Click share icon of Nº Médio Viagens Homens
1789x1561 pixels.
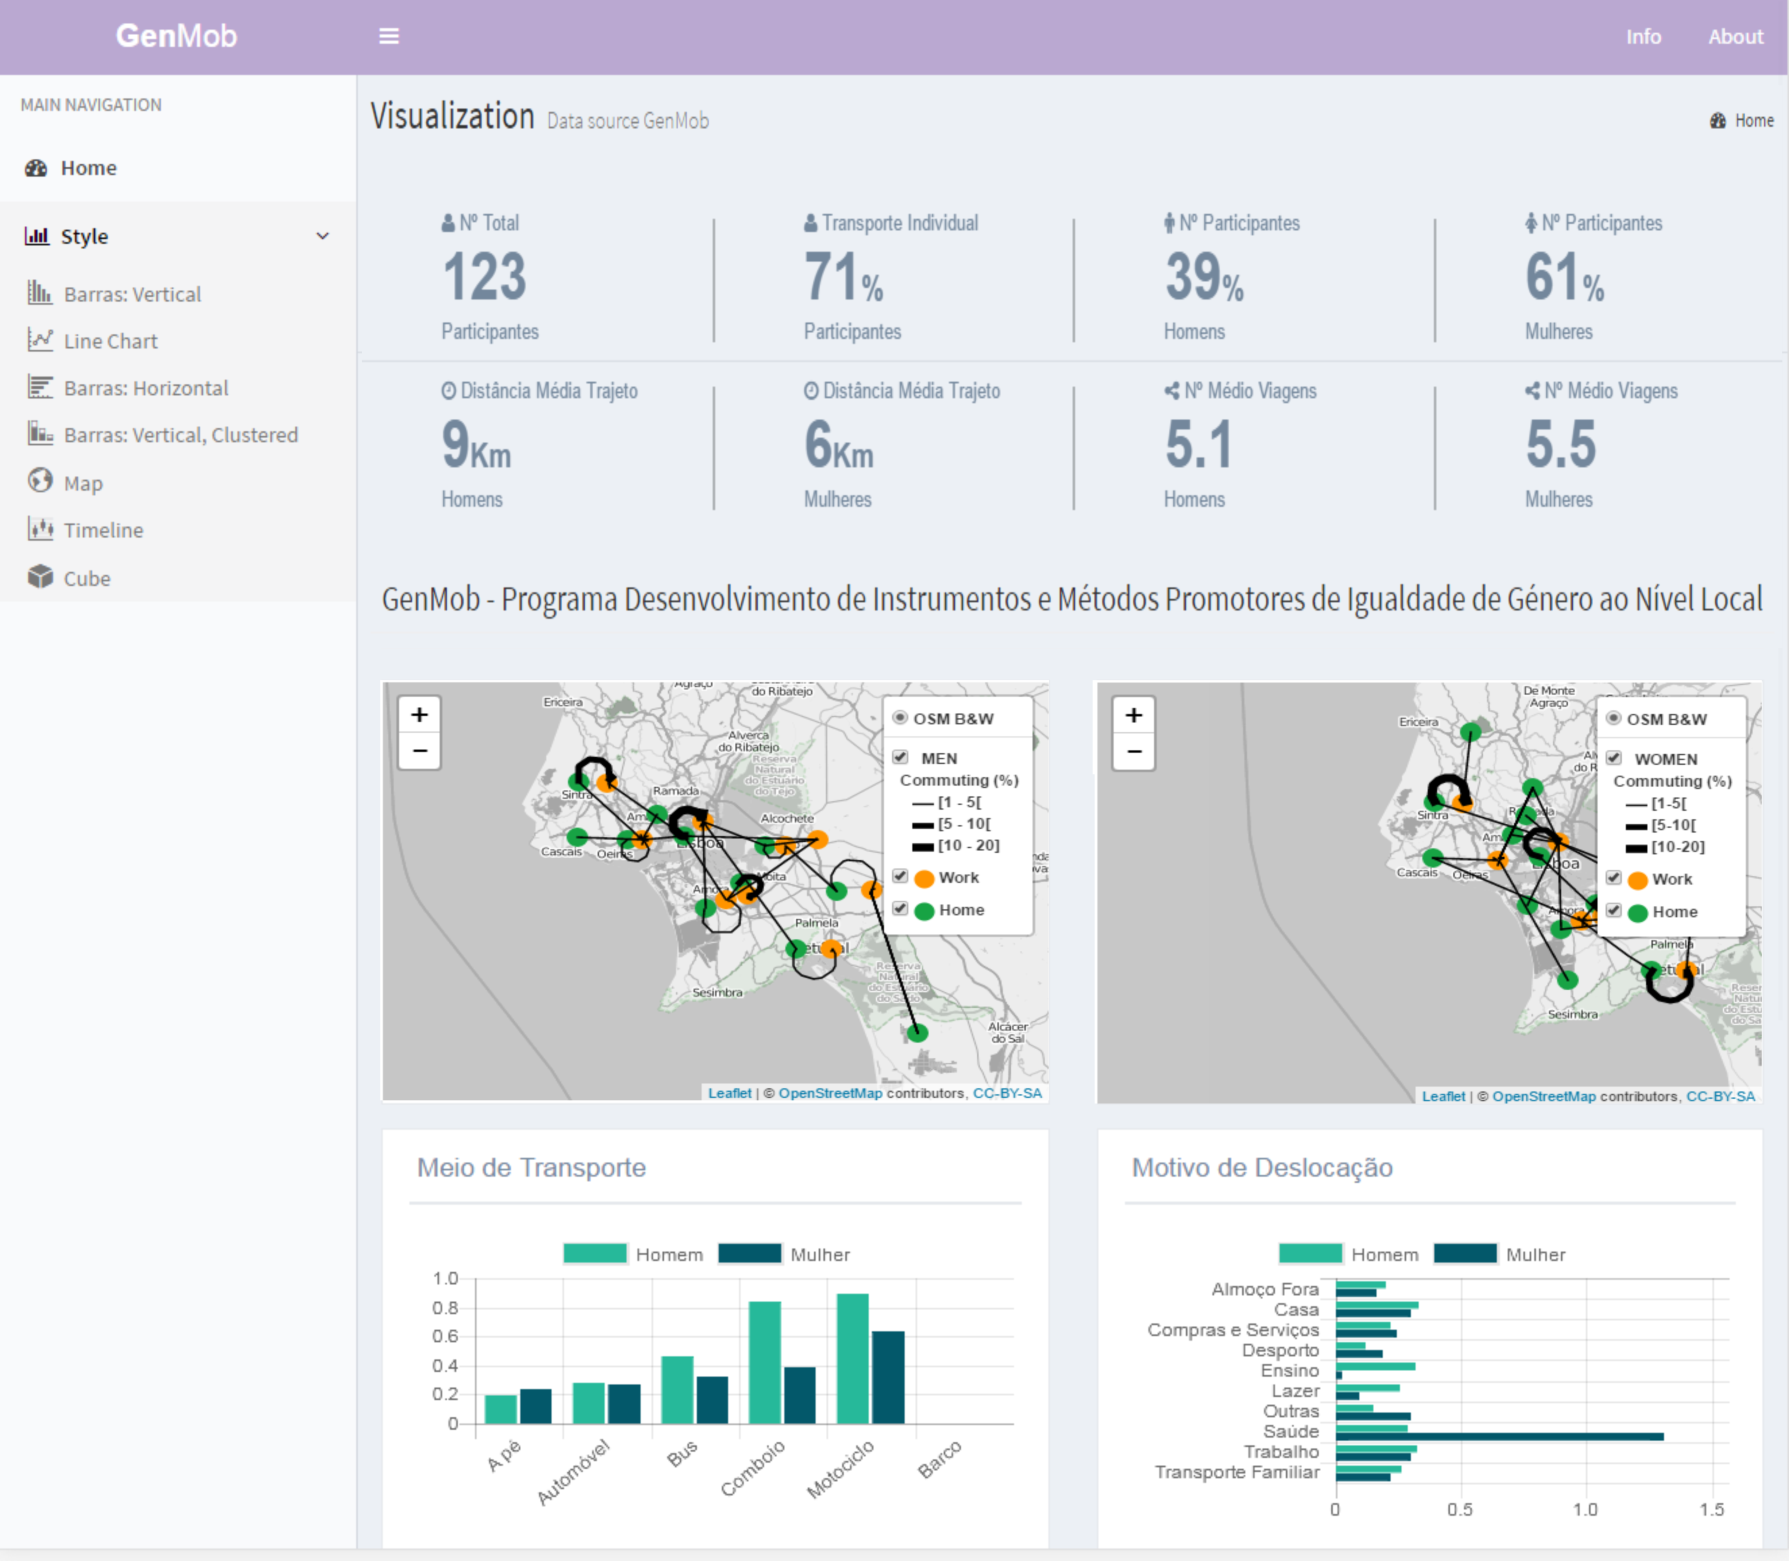click(1172, 391)
